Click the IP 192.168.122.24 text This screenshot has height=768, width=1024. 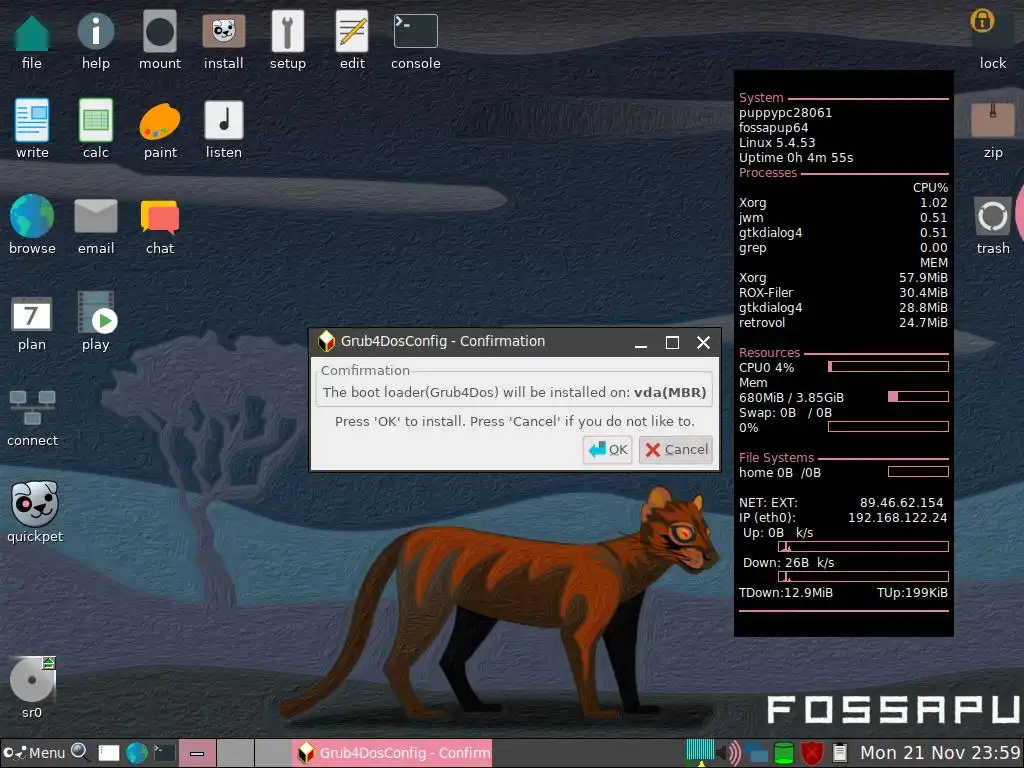[897, 518]
